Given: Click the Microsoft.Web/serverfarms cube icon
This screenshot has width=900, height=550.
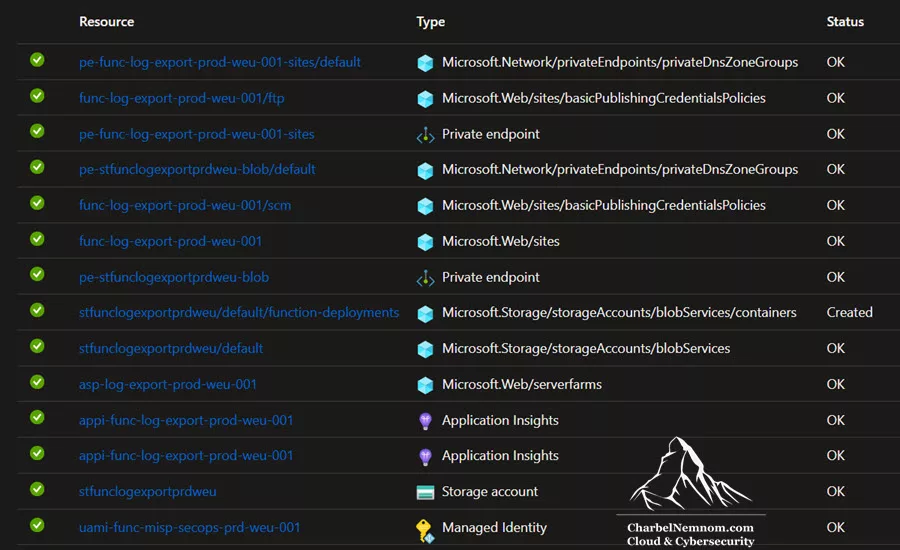Looking at the screenshot, I should (425, 385).
